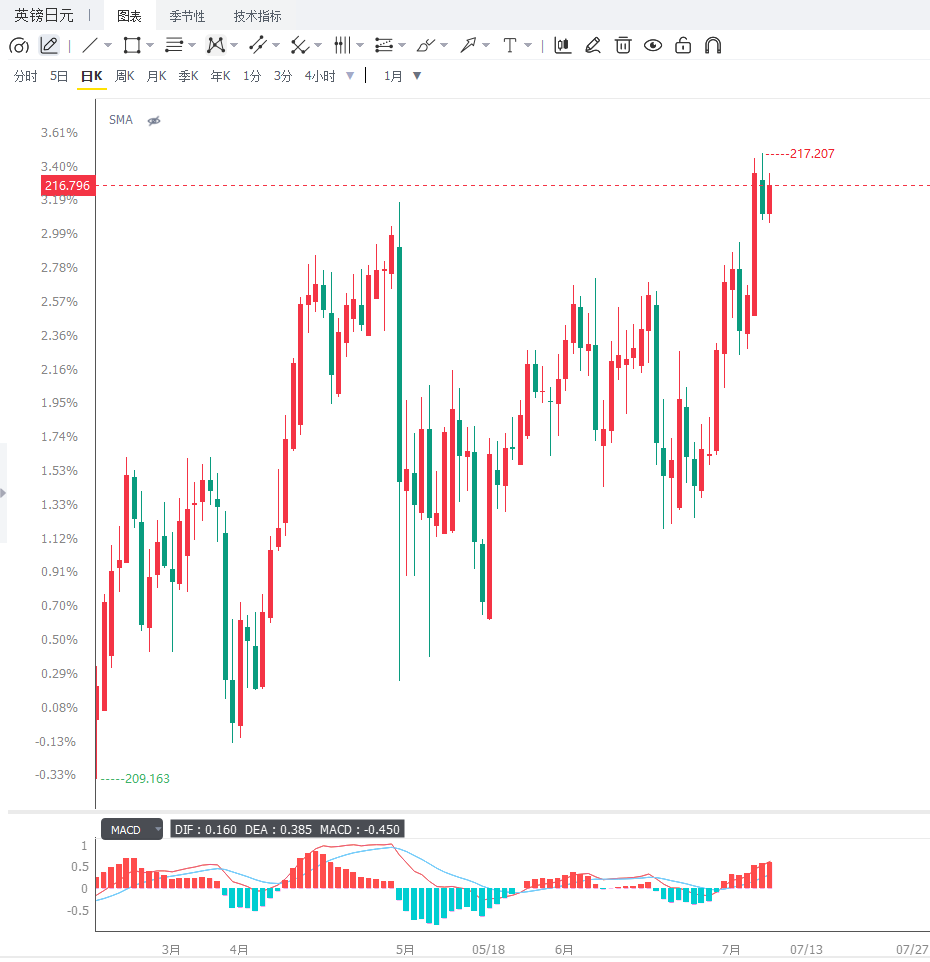Select the arrow drawing tool
930x962 pixels.
click(x=468, y=45)
